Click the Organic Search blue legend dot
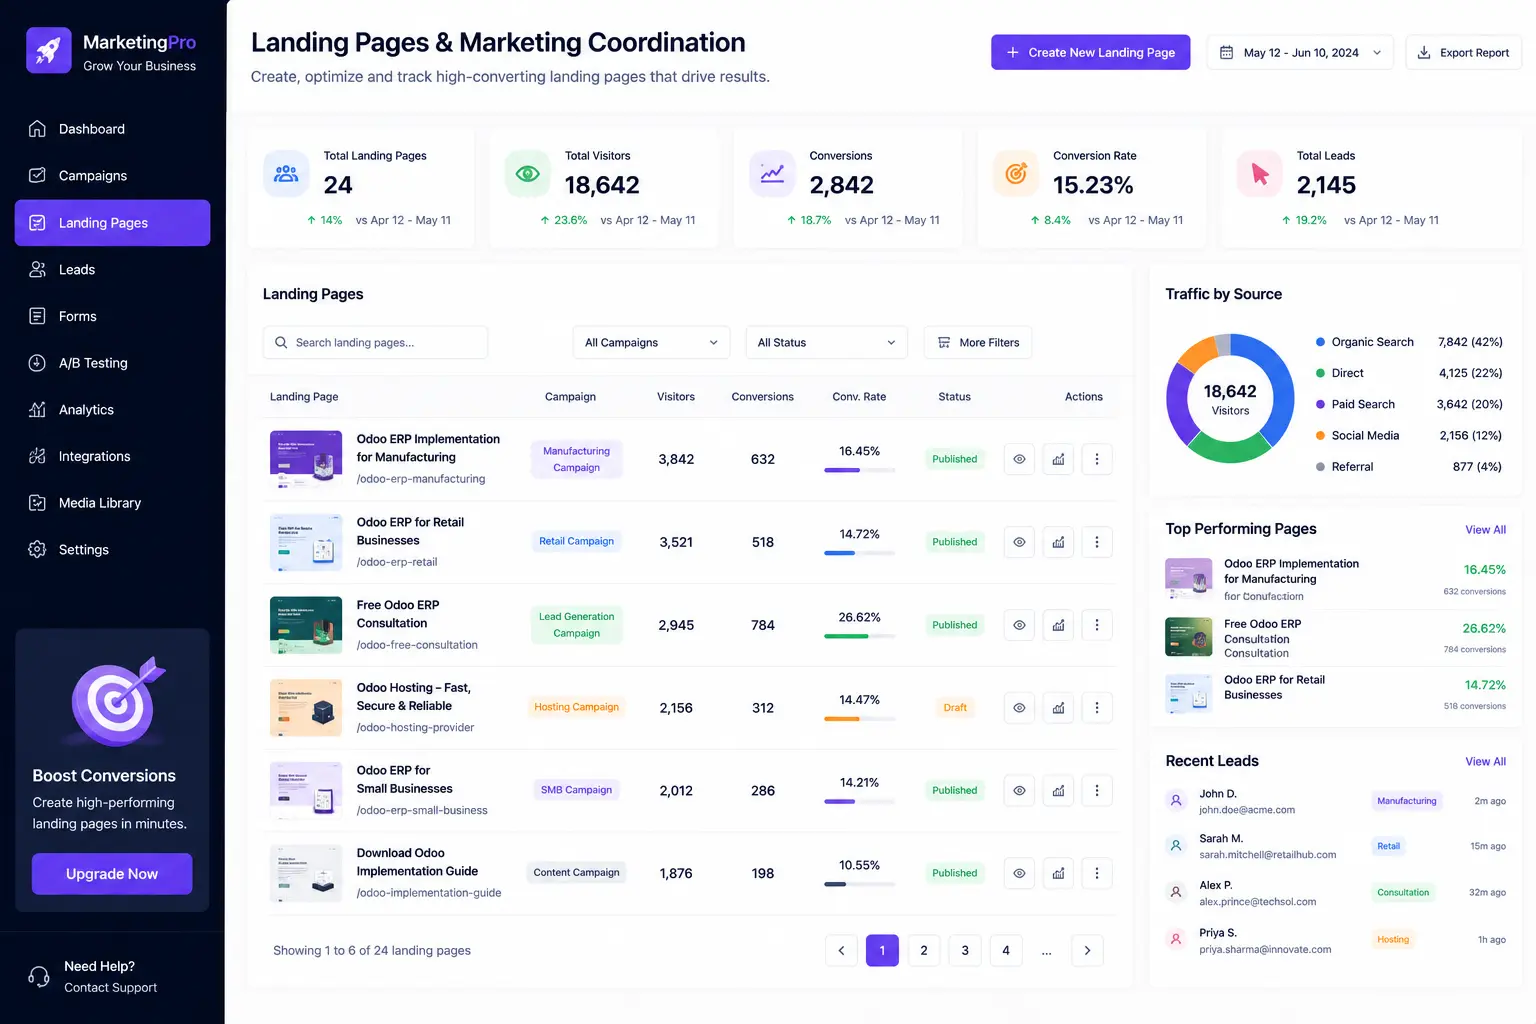Screen dimensions: 1536x1024 click(x=1320, y=342)
